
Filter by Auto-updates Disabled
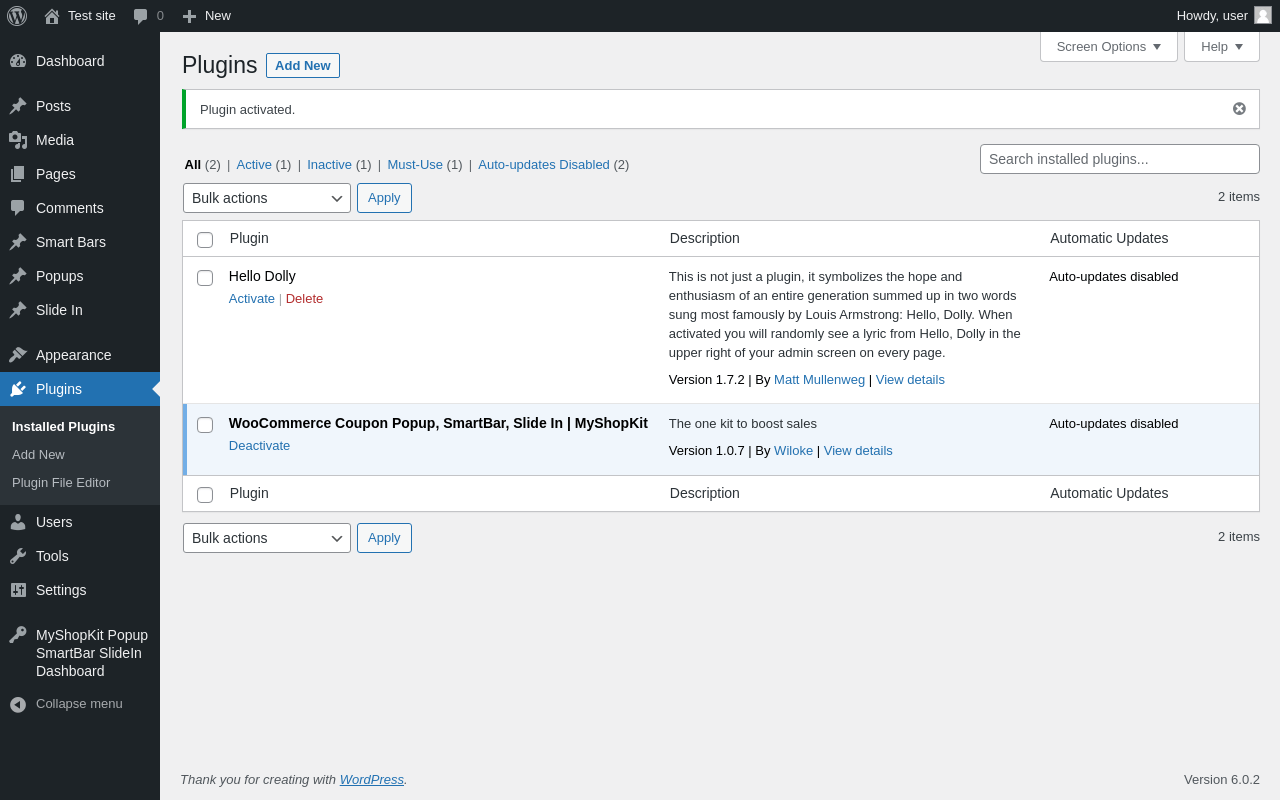point(544,164)
